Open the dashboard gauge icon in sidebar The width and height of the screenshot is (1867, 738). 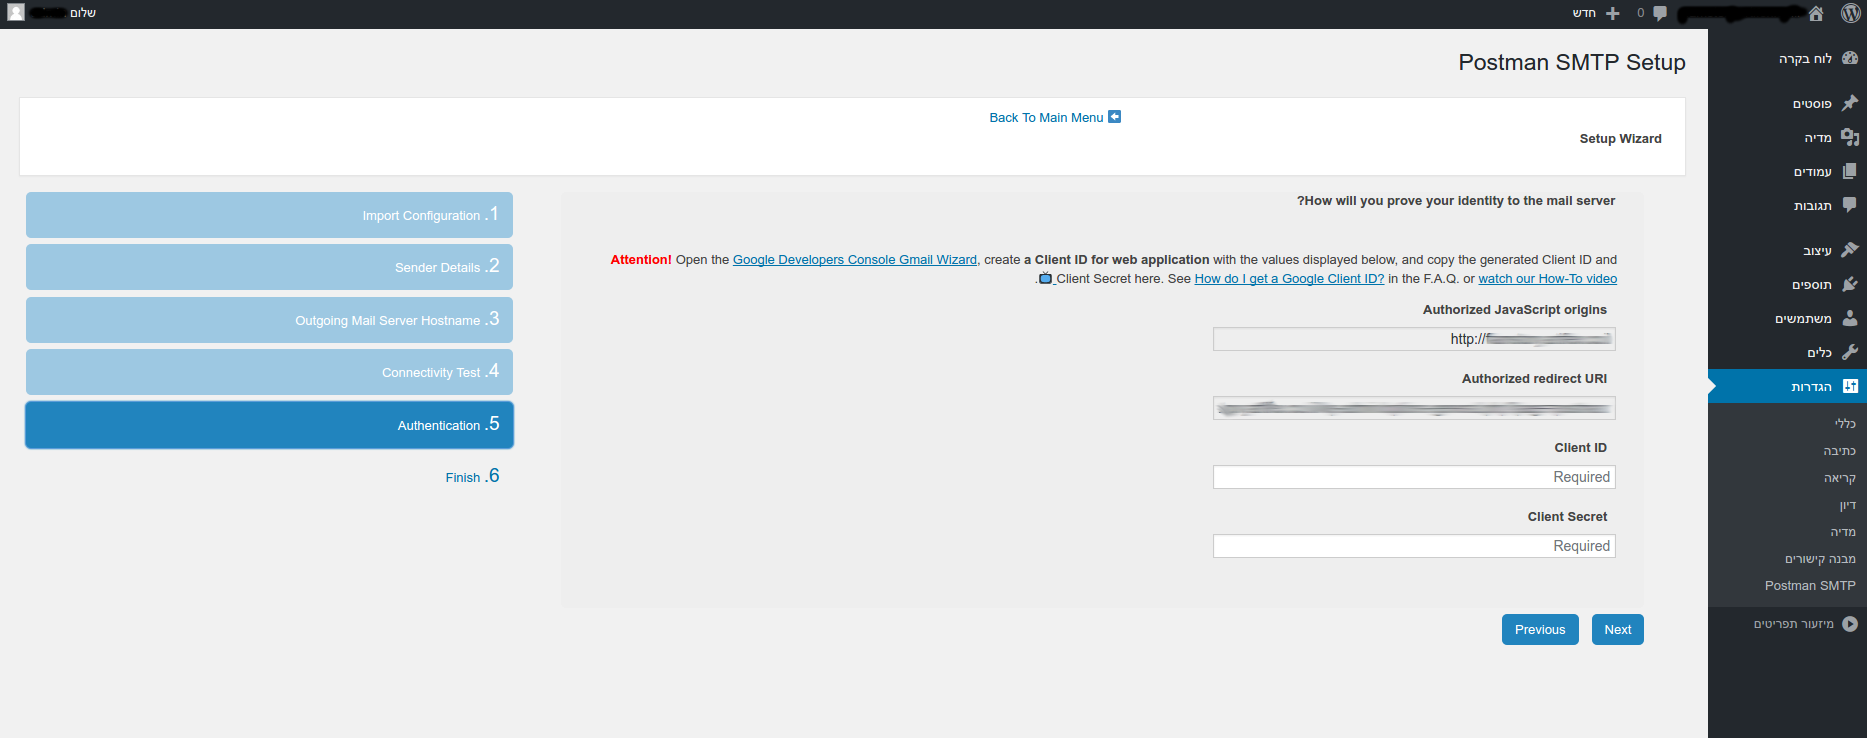click(x=1849, y=58)
